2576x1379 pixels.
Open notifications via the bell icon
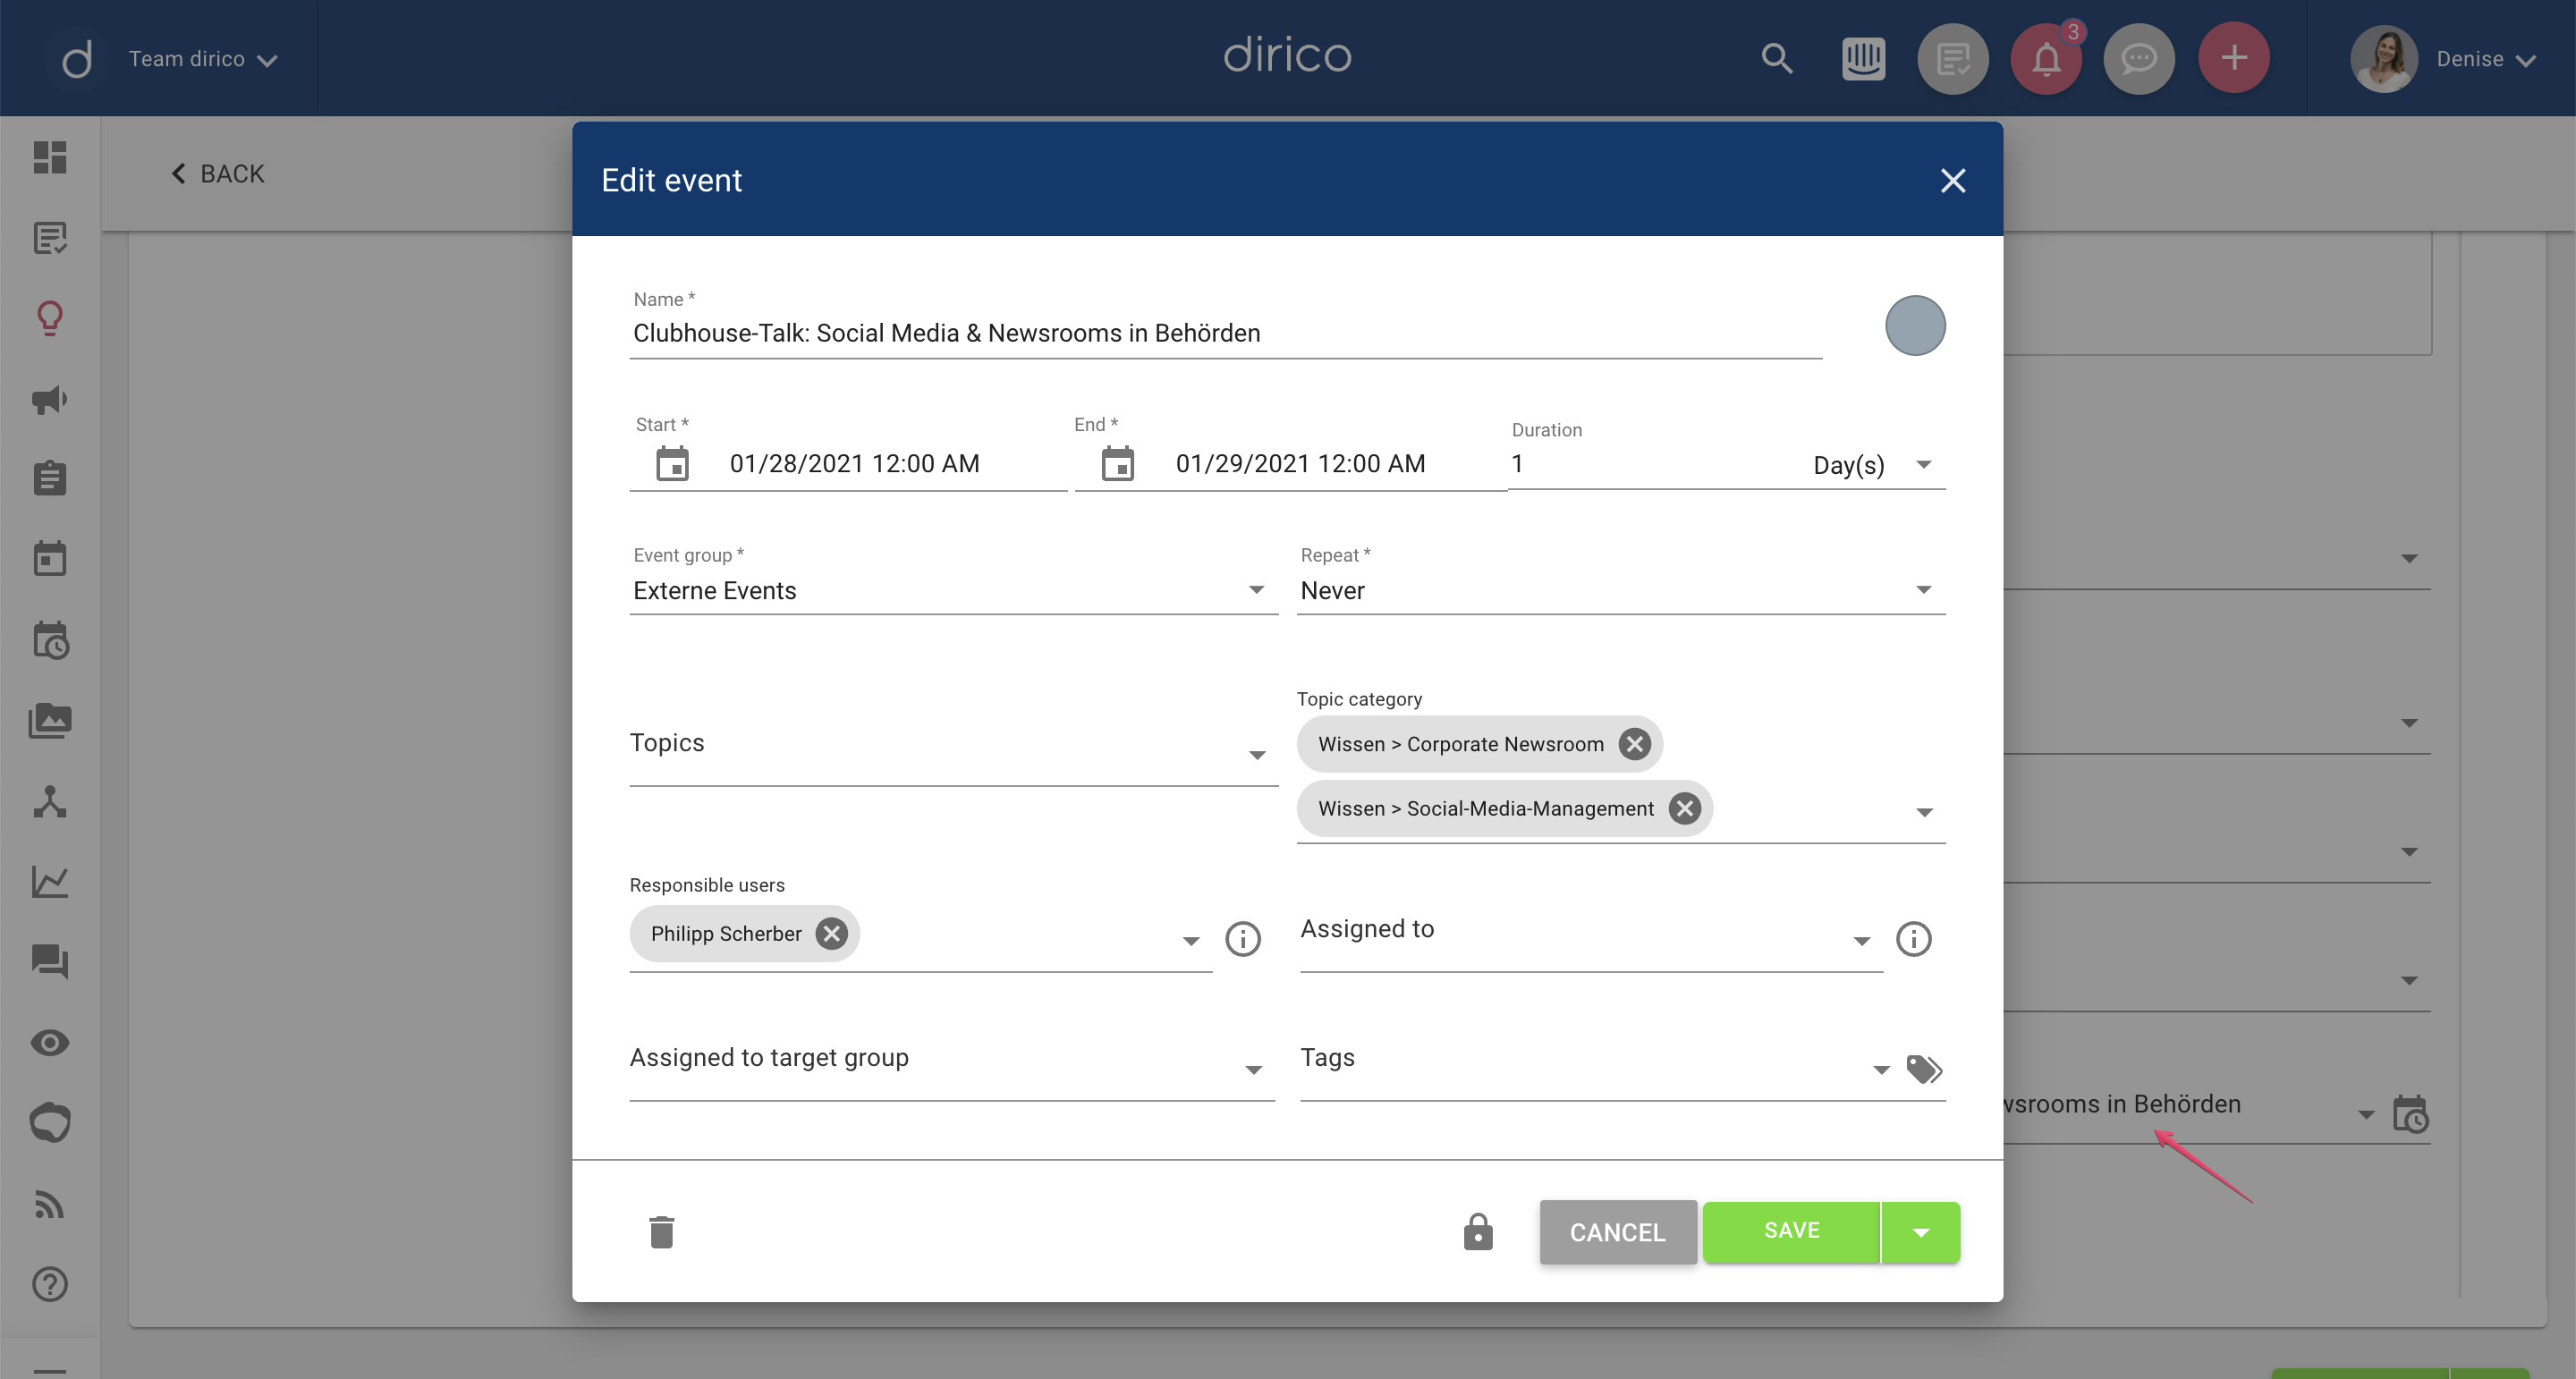pos(2046,58)
